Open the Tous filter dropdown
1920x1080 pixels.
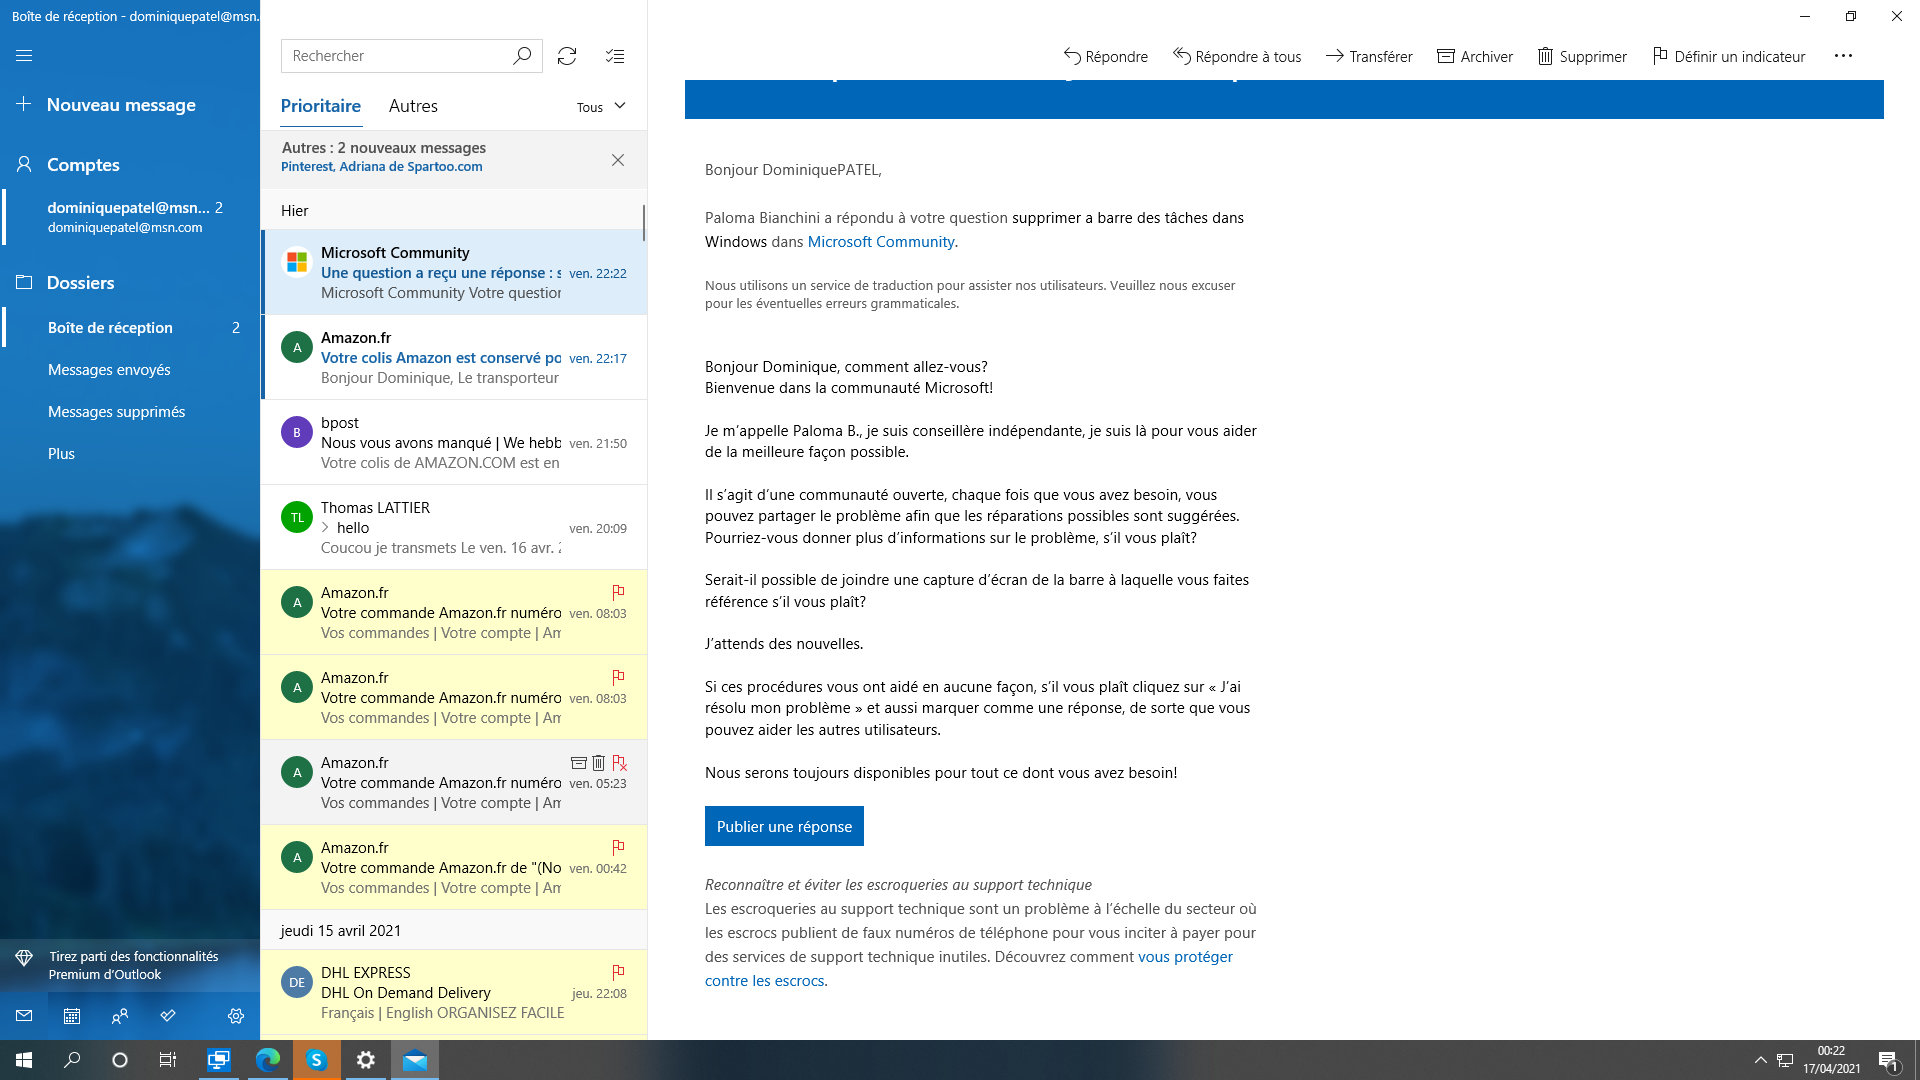tap(601, 107)
